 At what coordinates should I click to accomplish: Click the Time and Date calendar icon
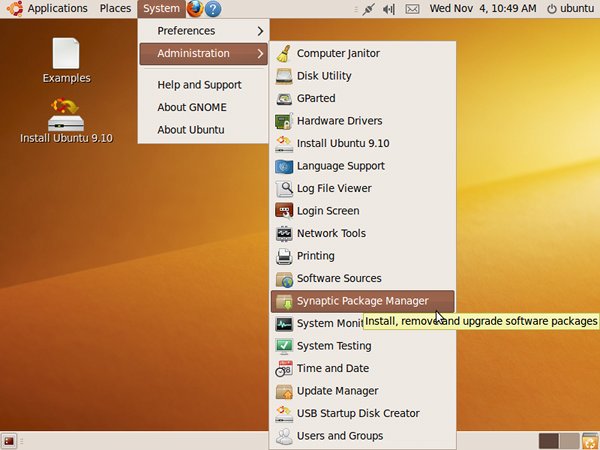click(x=284, y=368)
